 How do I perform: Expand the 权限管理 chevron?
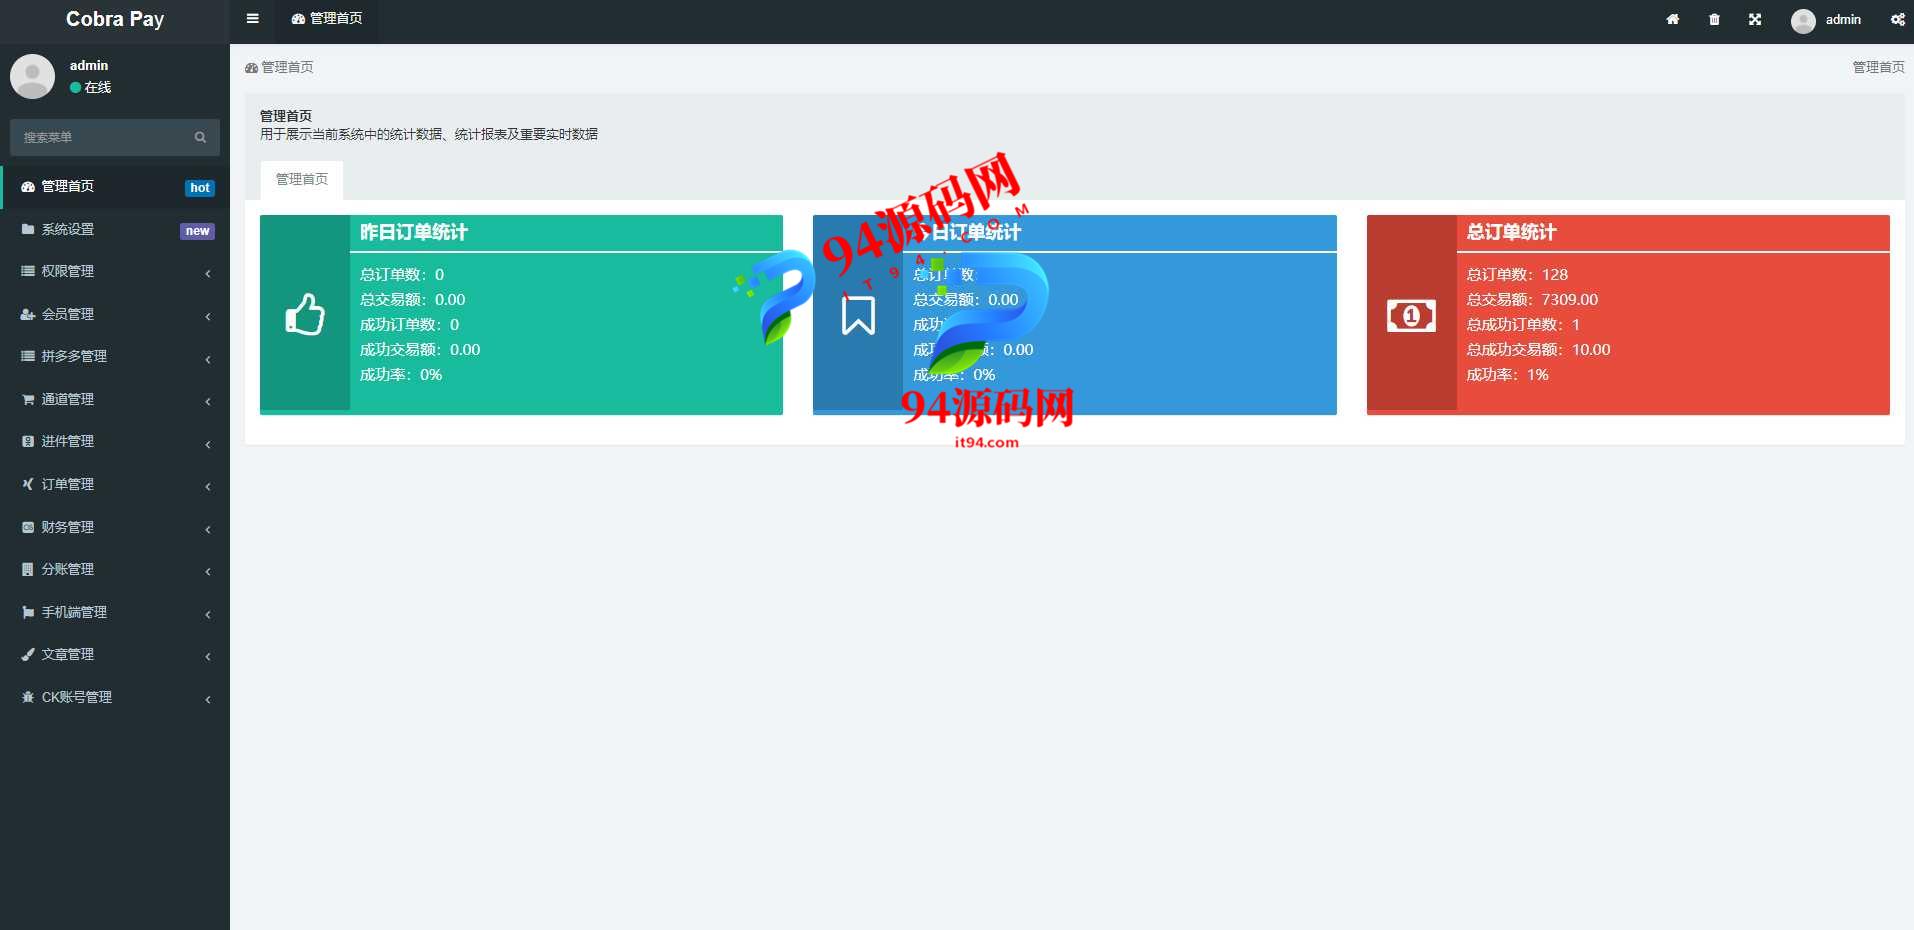coord(208,273)
